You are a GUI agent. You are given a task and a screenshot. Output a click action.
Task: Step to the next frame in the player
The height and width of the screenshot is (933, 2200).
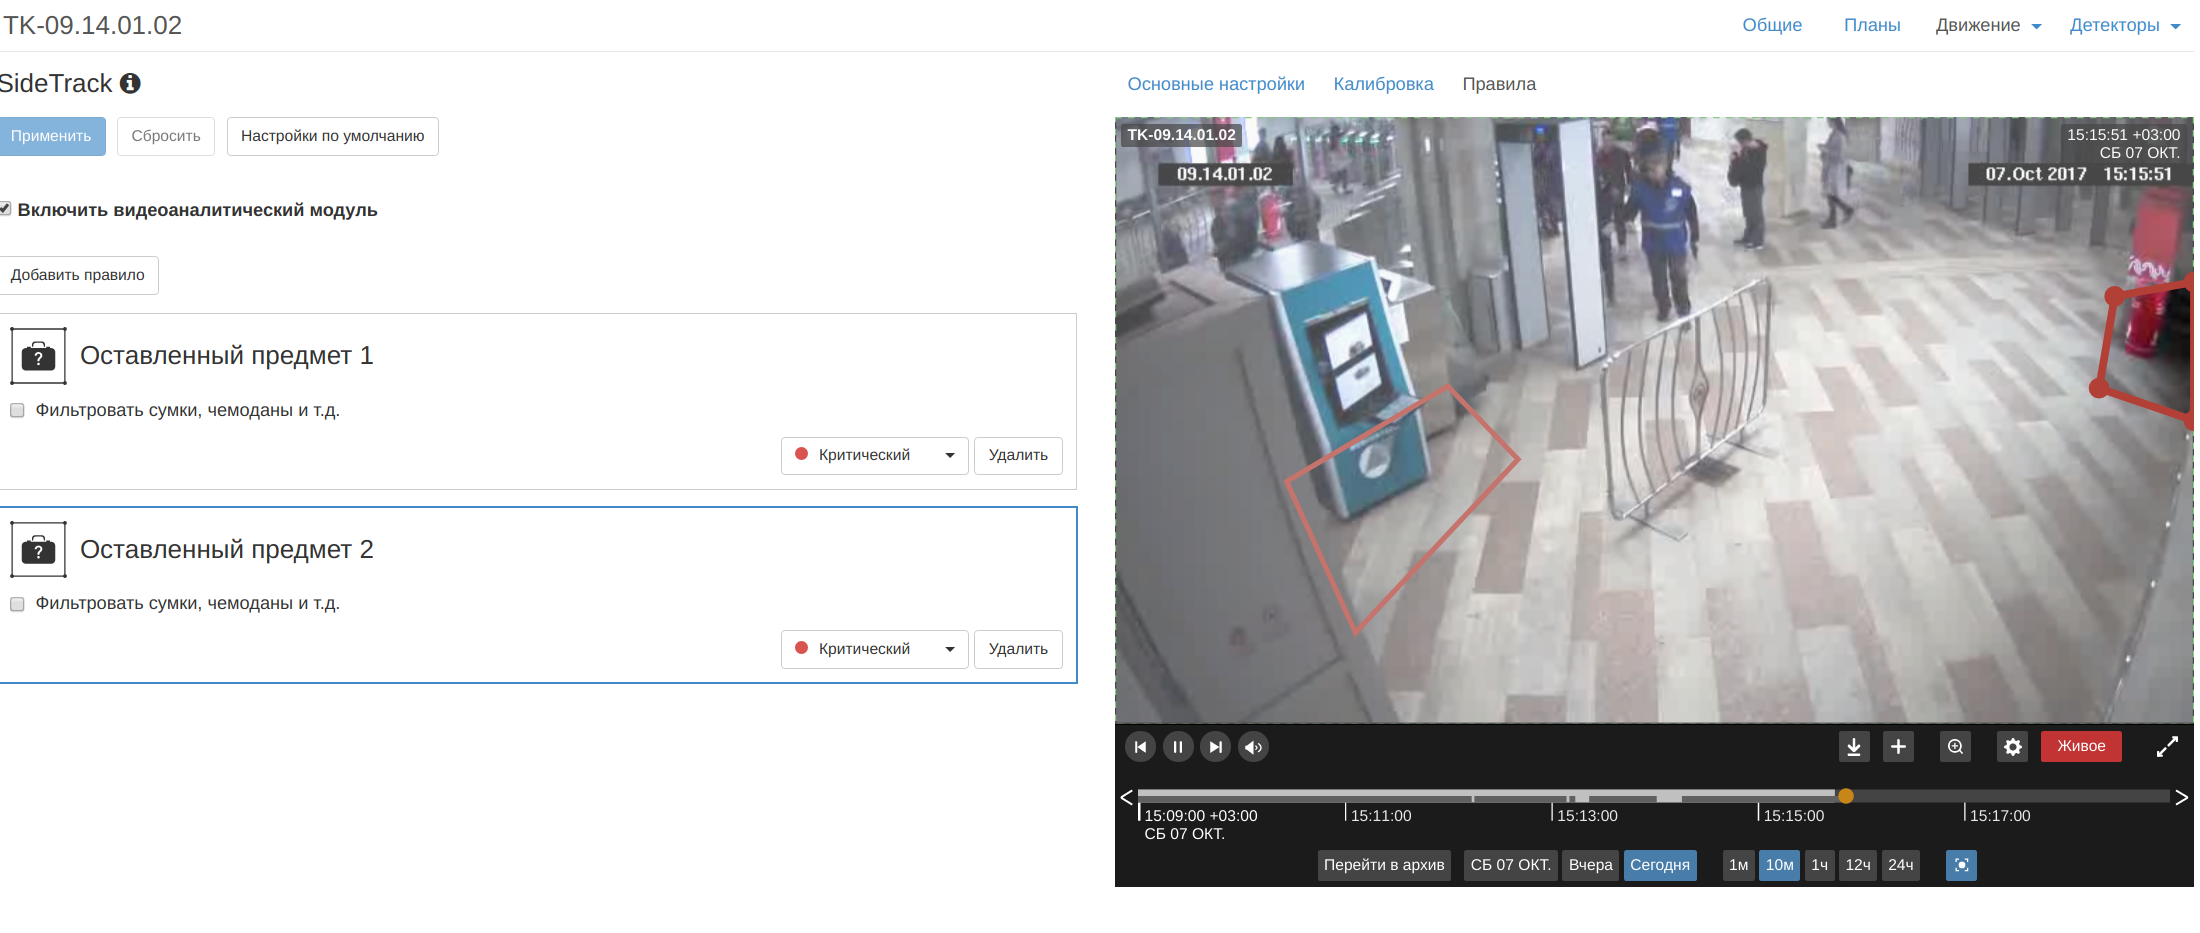(x=1215, y=747)
